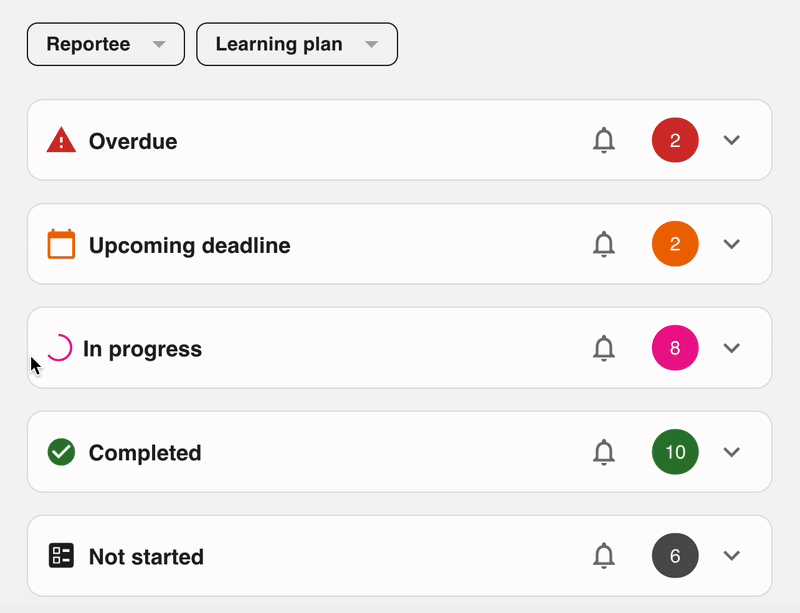This screenshot has height=613, width=800.
Task: Open the Learning plan filter dropdown
Action: click(297, 44)
